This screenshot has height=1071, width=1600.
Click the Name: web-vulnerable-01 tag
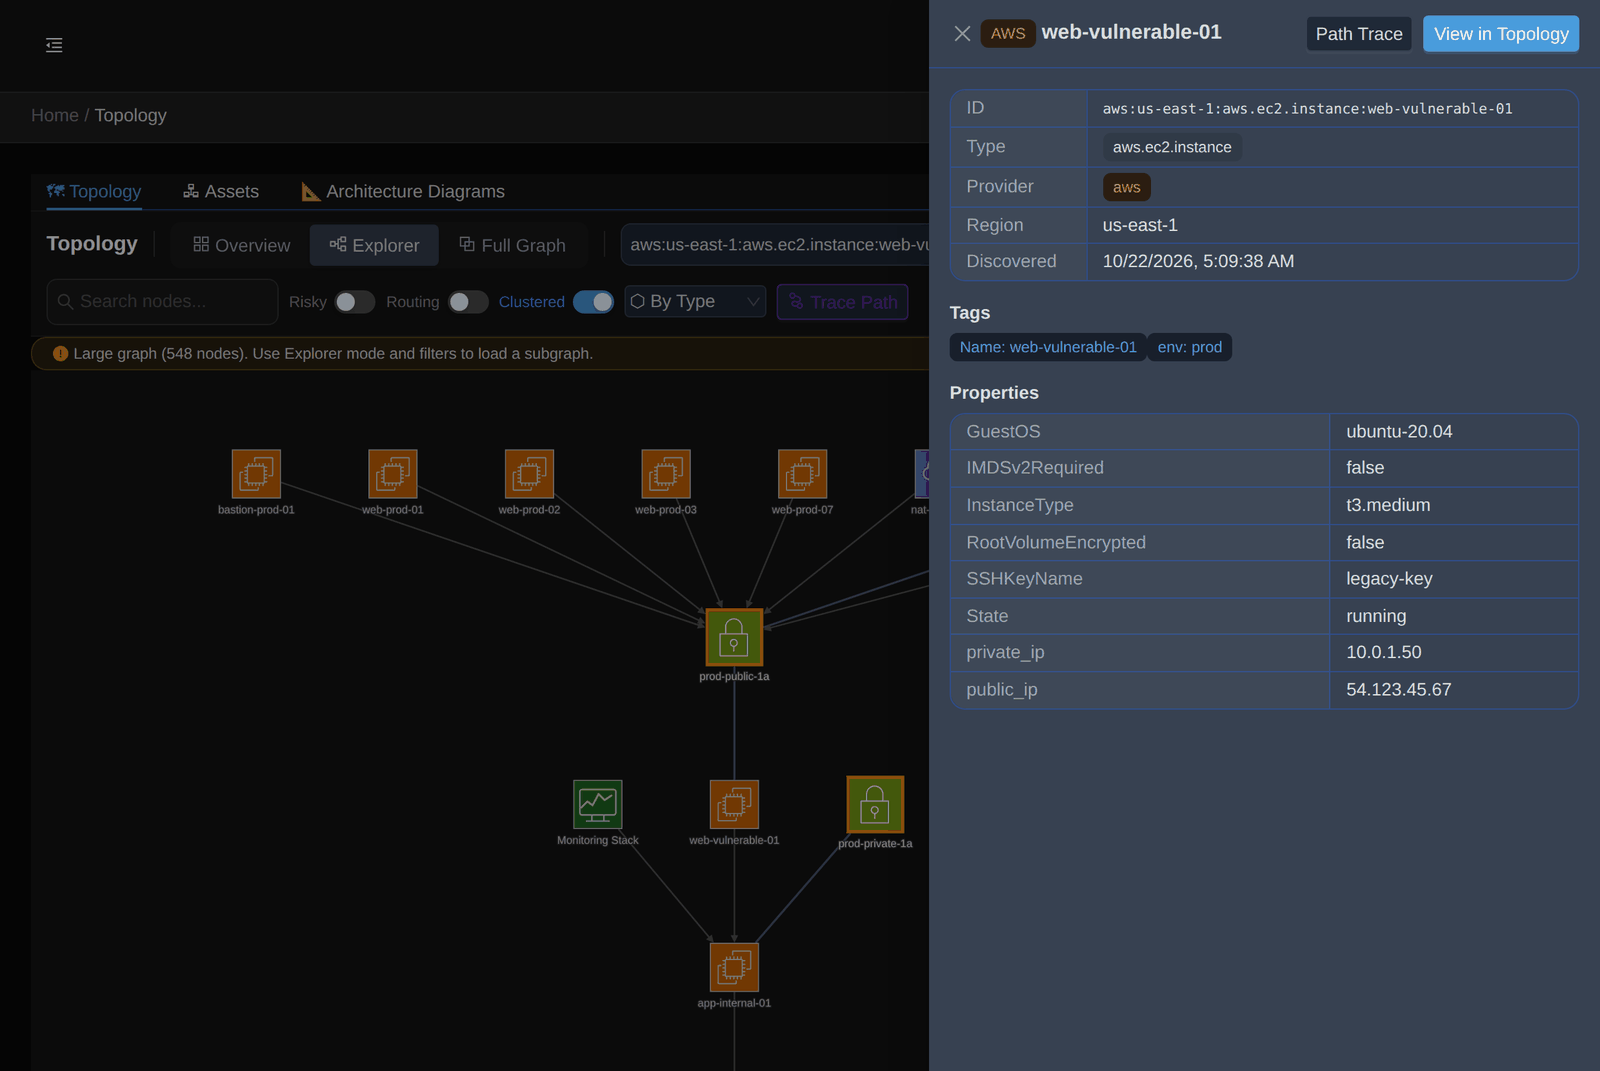click(1048, 347)
